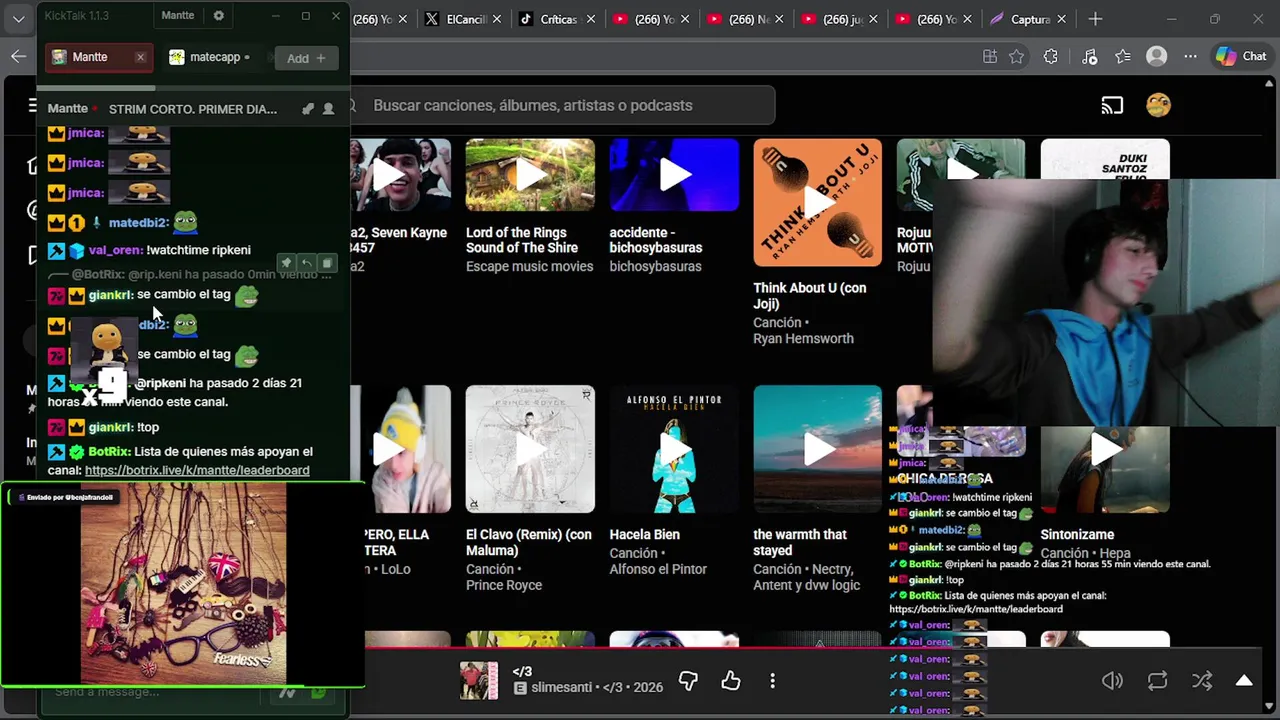This screenshot has width=1280, height=720.
Task: Open pinned message icon in KickTalk header
Action: click(x=308, y=109)
